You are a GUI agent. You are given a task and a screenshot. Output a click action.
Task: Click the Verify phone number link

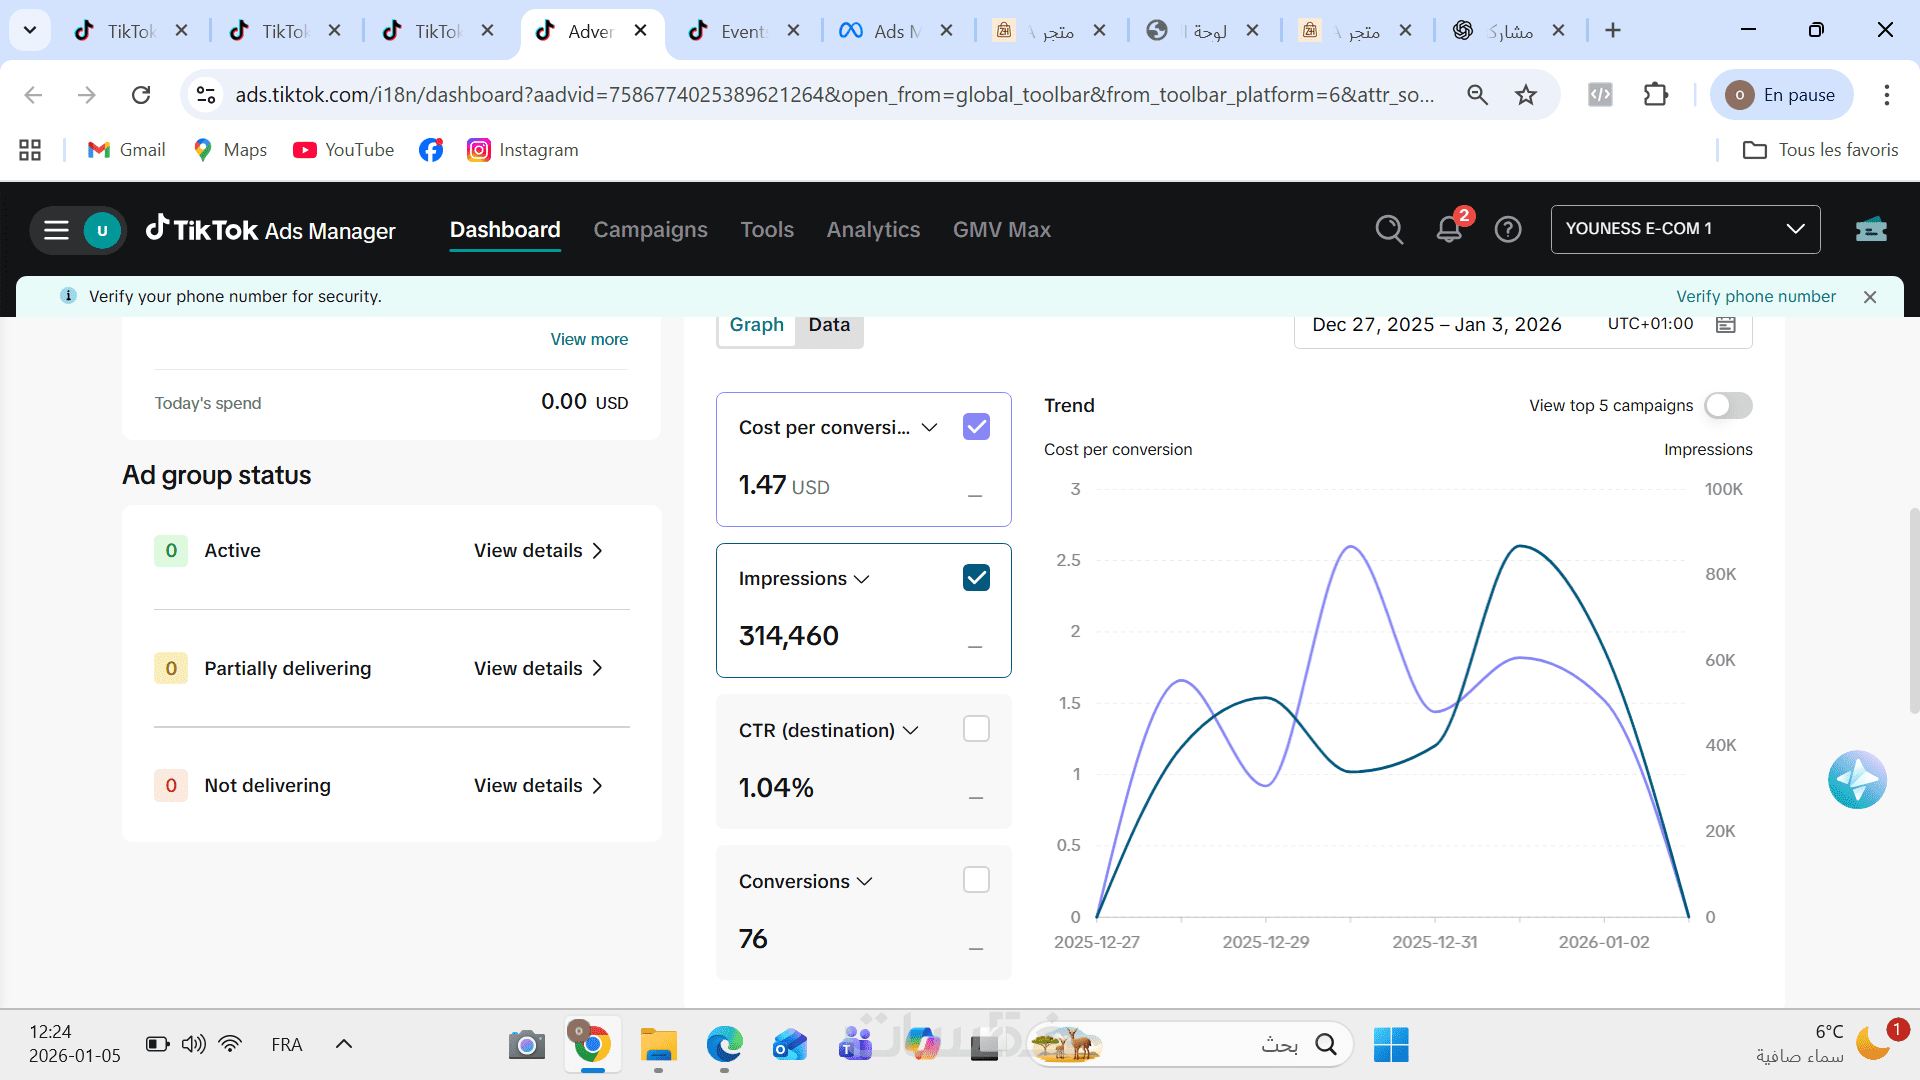click(x=1755, y=297)
